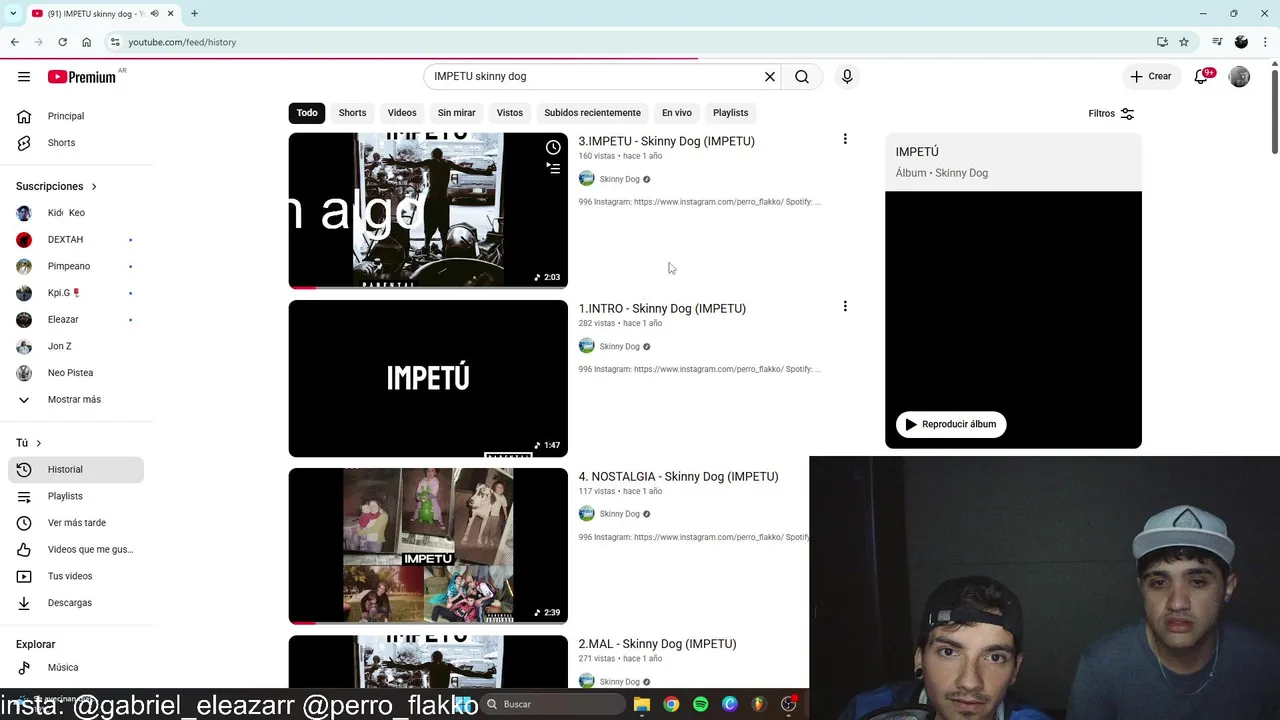1280x720 pixels.
Task: Open Spotify from the taskbar
Action: point(700,704)
